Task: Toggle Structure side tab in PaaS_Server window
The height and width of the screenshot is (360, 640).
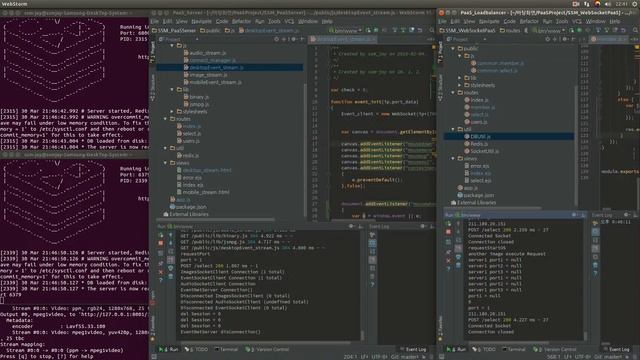Action: tap(153, 87)
